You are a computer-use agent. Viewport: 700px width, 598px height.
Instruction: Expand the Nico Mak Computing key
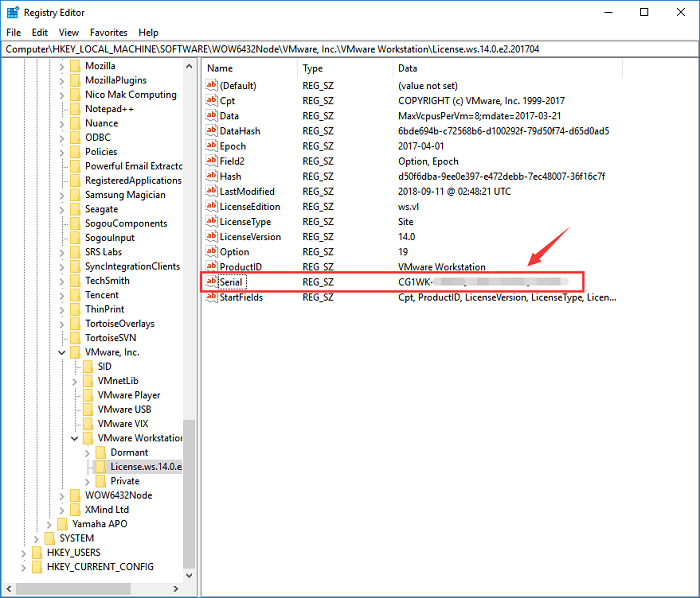[x=62, y=95]
